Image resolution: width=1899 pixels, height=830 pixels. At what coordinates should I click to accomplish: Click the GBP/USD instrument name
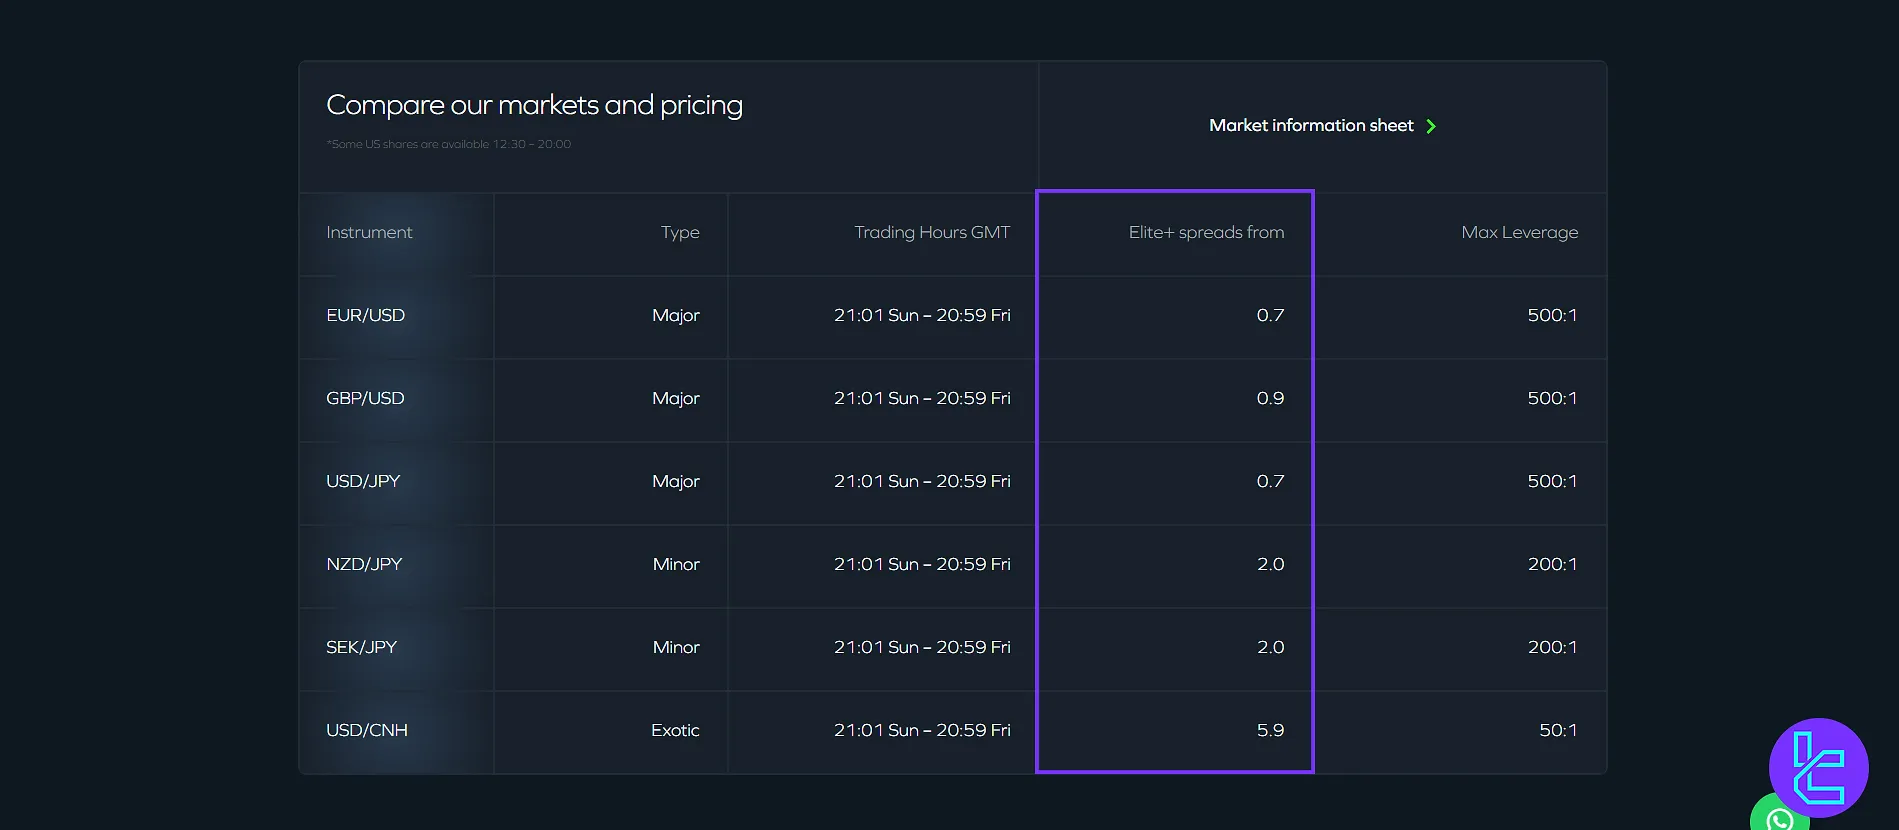[x=365, y=398]
